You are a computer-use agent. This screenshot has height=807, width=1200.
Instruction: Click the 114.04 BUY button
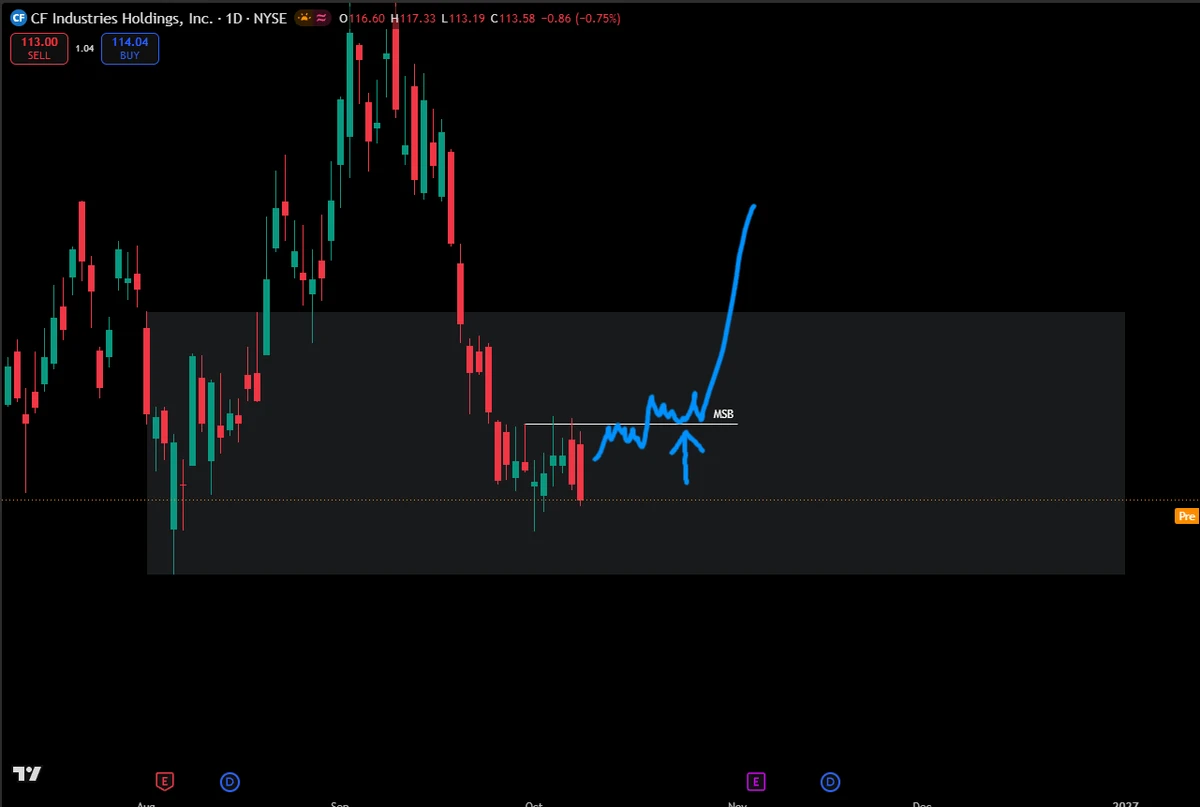(130, 48)
